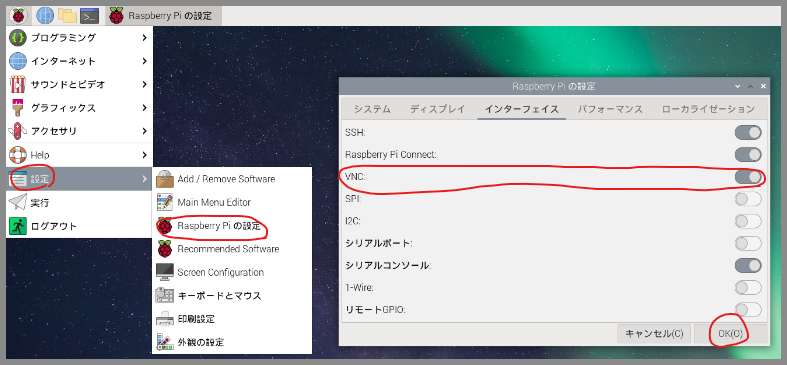Image resolution: width=787 pixels, height=365 pixels.
Task: Expand the サウンドとビデオ submenu arrow
Action: pos(145,84)
